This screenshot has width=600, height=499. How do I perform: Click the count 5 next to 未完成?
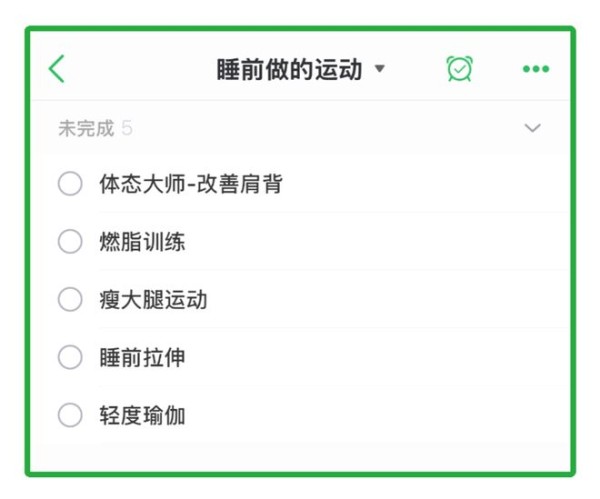point(127,128)
